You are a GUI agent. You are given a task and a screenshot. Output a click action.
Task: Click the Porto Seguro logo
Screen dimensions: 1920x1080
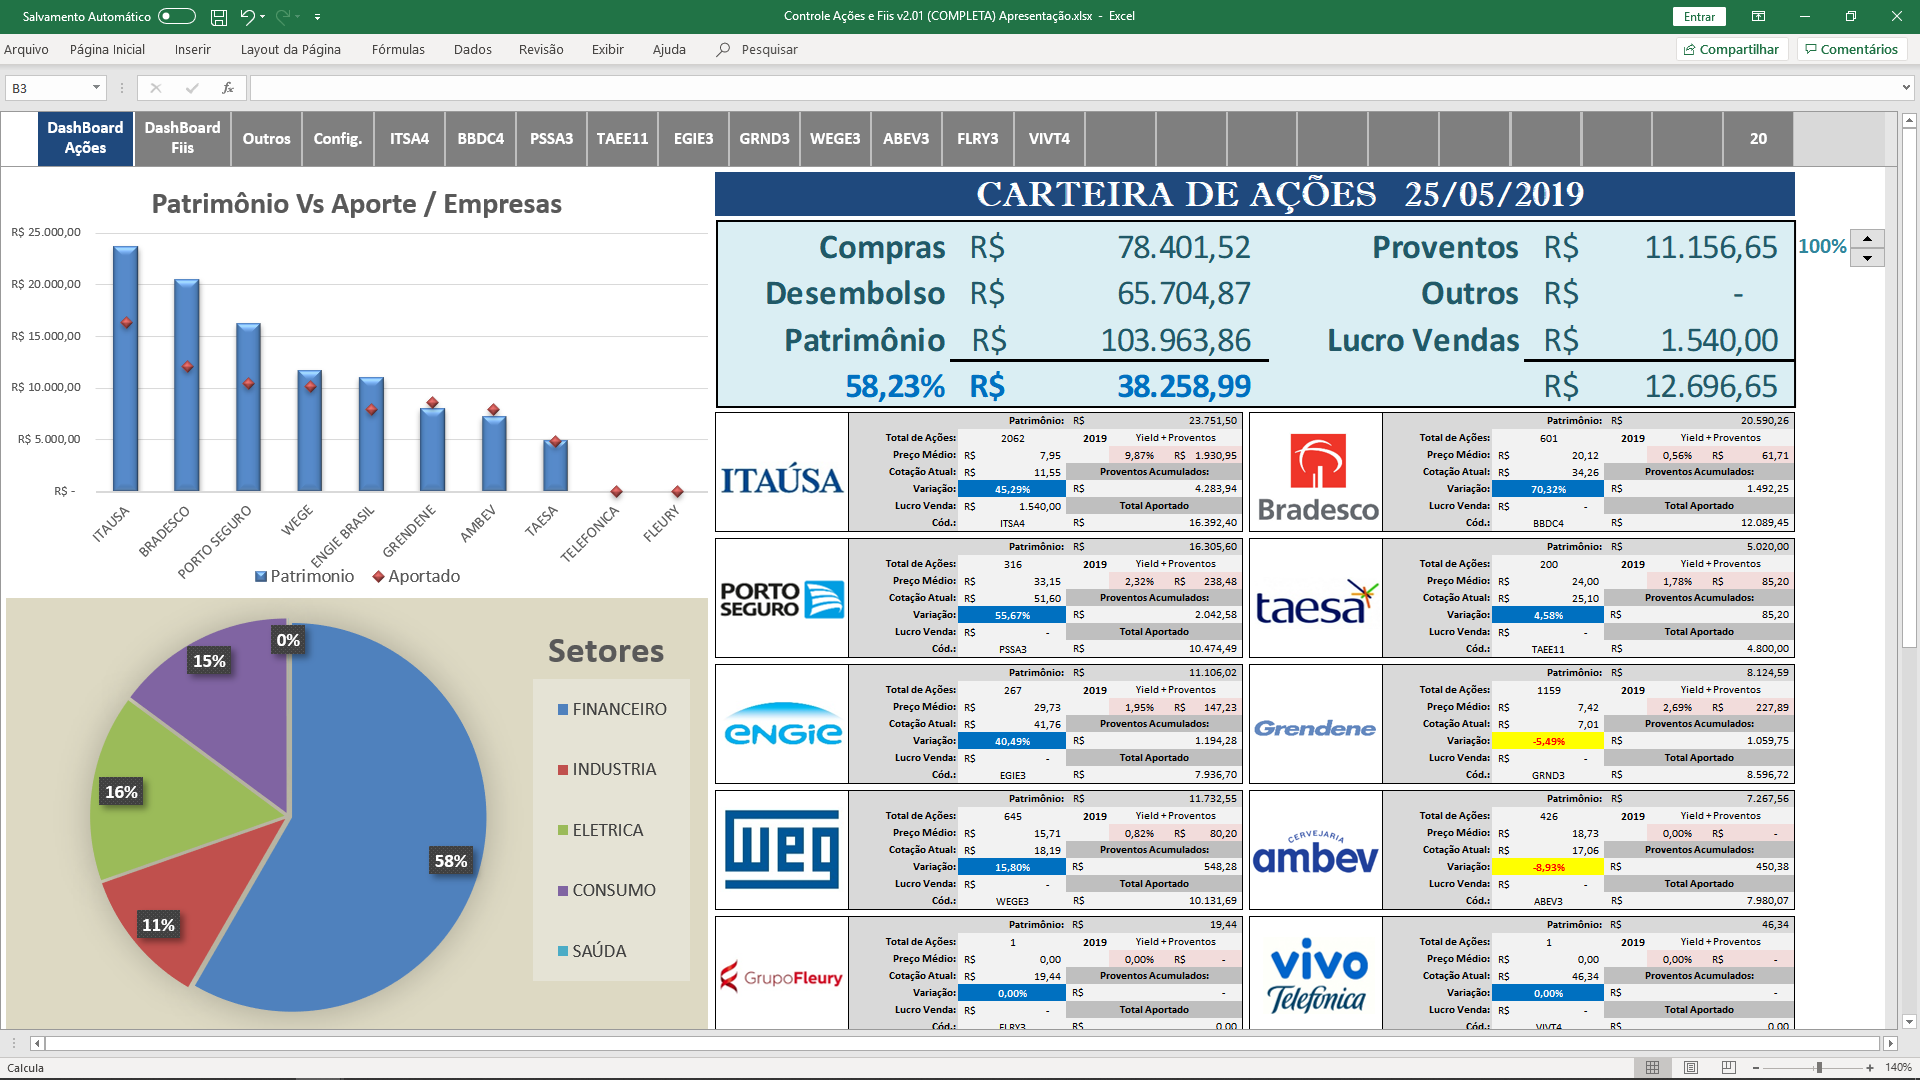pos(782,599)
